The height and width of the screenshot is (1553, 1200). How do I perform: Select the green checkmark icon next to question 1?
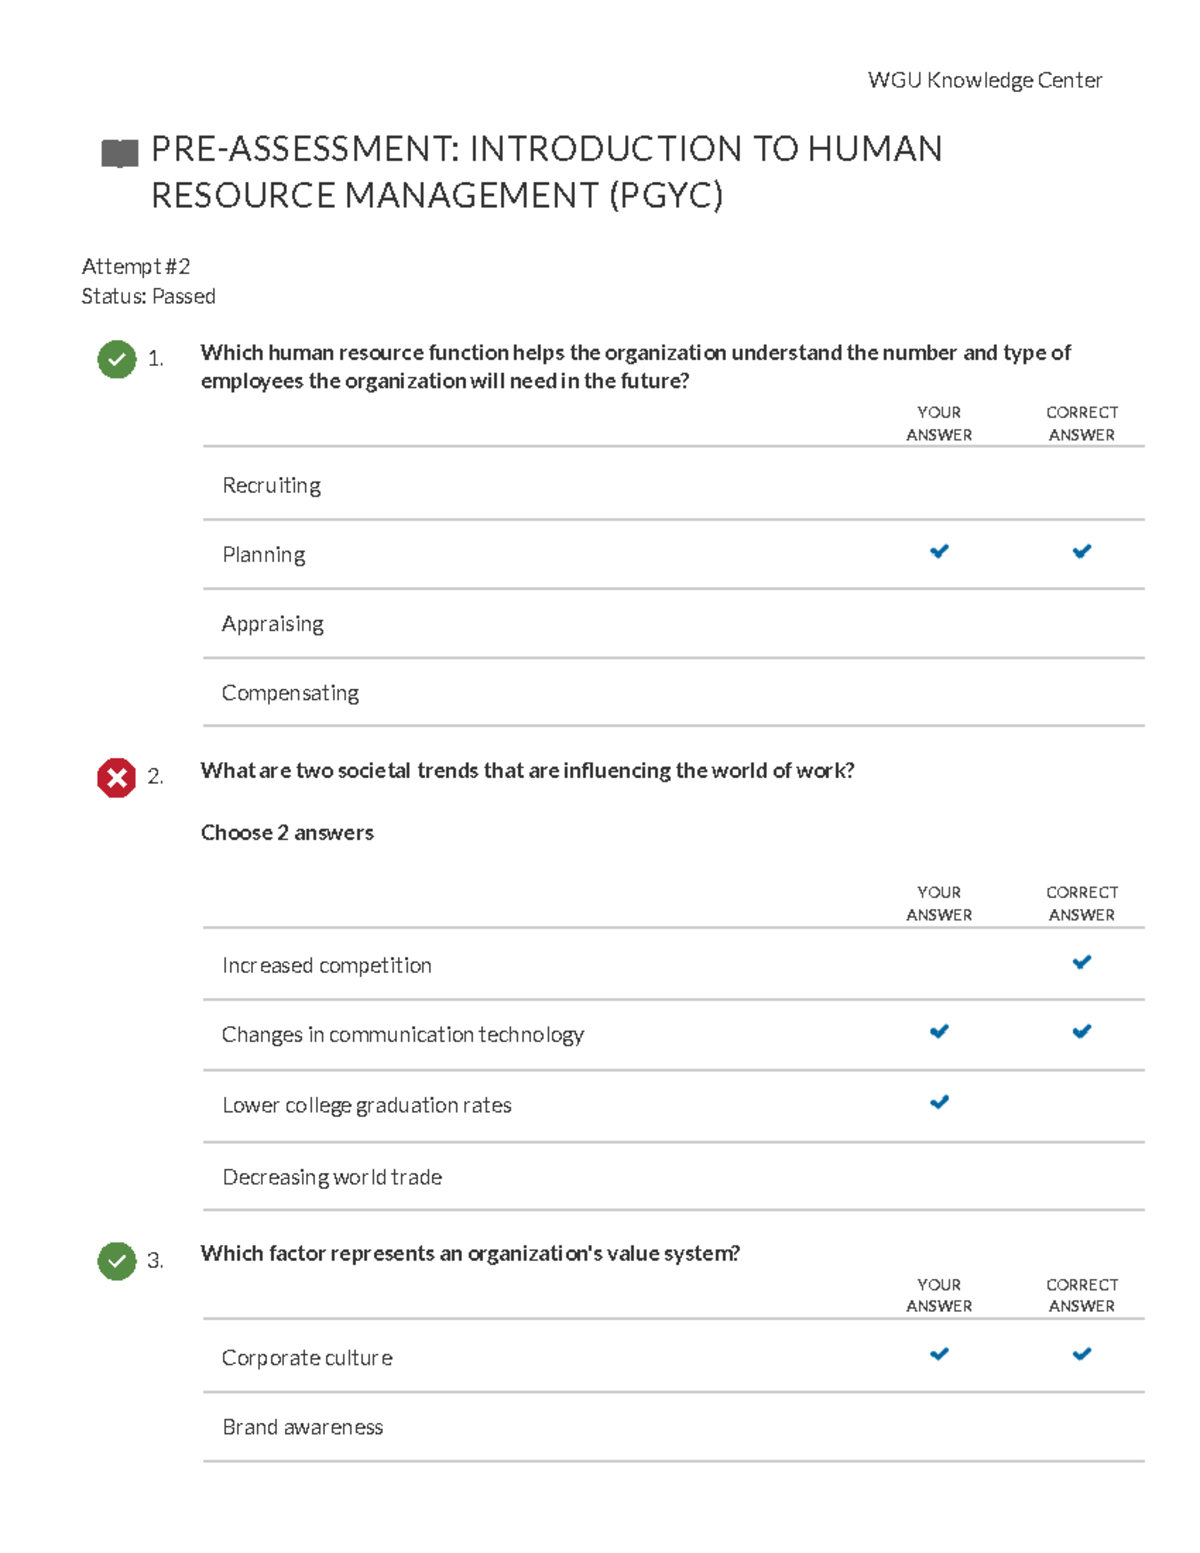[x=115, y=360]
